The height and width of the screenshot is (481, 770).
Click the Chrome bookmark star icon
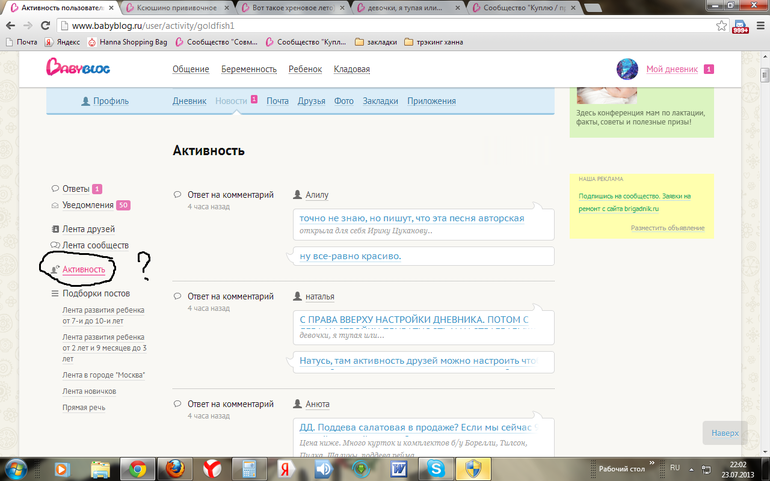(x=721, y=26)
